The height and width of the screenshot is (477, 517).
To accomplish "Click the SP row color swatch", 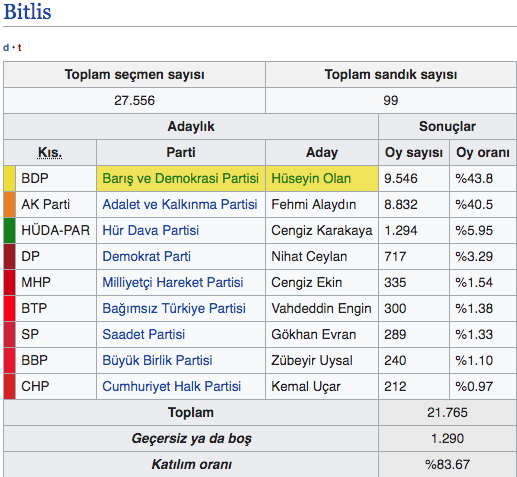I will click(x=9, y=334).
